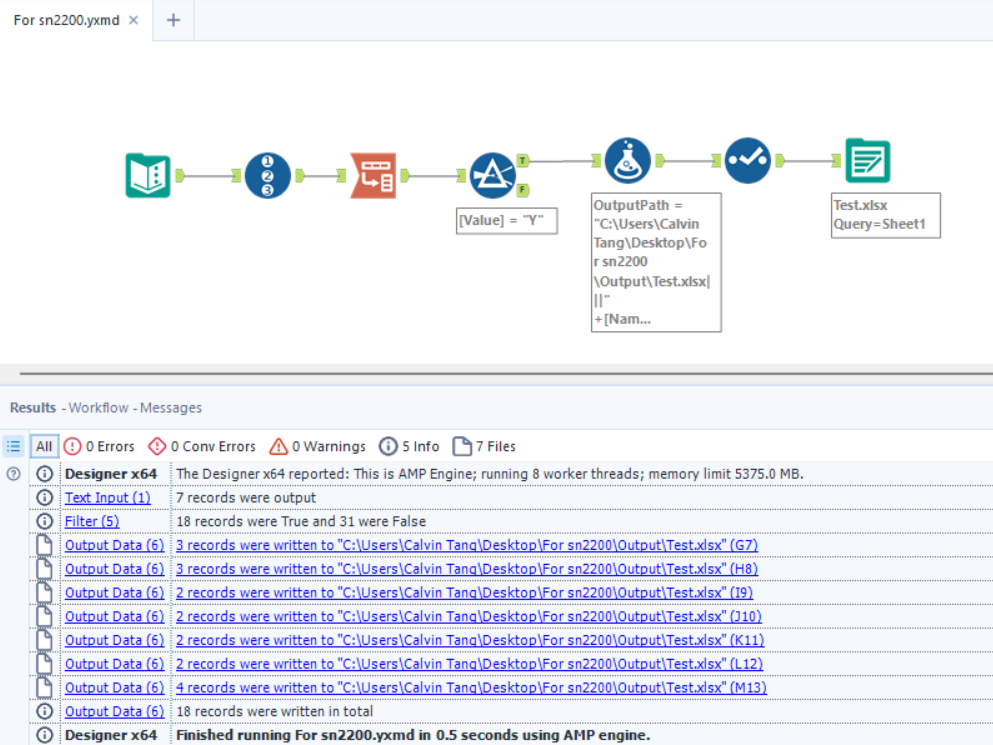Click the help question mark icon
The width and height of the screenshot is (993, 745).
tap(13, 474)
